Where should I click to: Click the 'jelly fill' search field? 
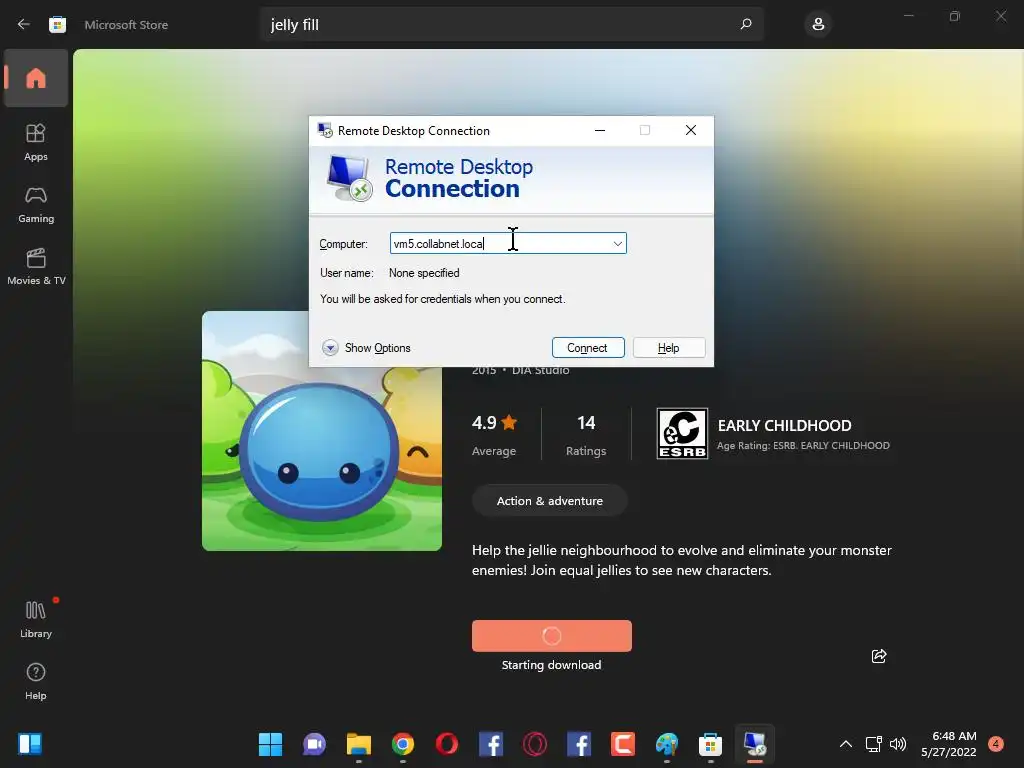(x=511, y=25)
